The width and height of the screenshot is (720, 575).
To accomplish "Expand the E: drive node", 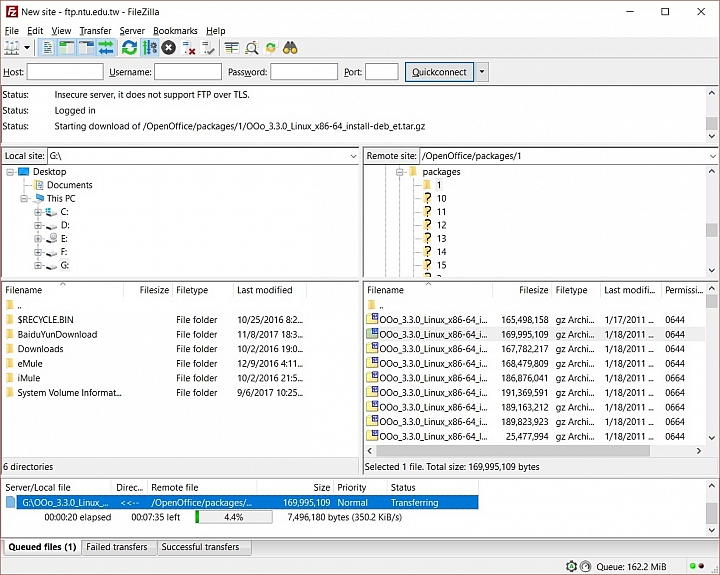I will point(38,239).
